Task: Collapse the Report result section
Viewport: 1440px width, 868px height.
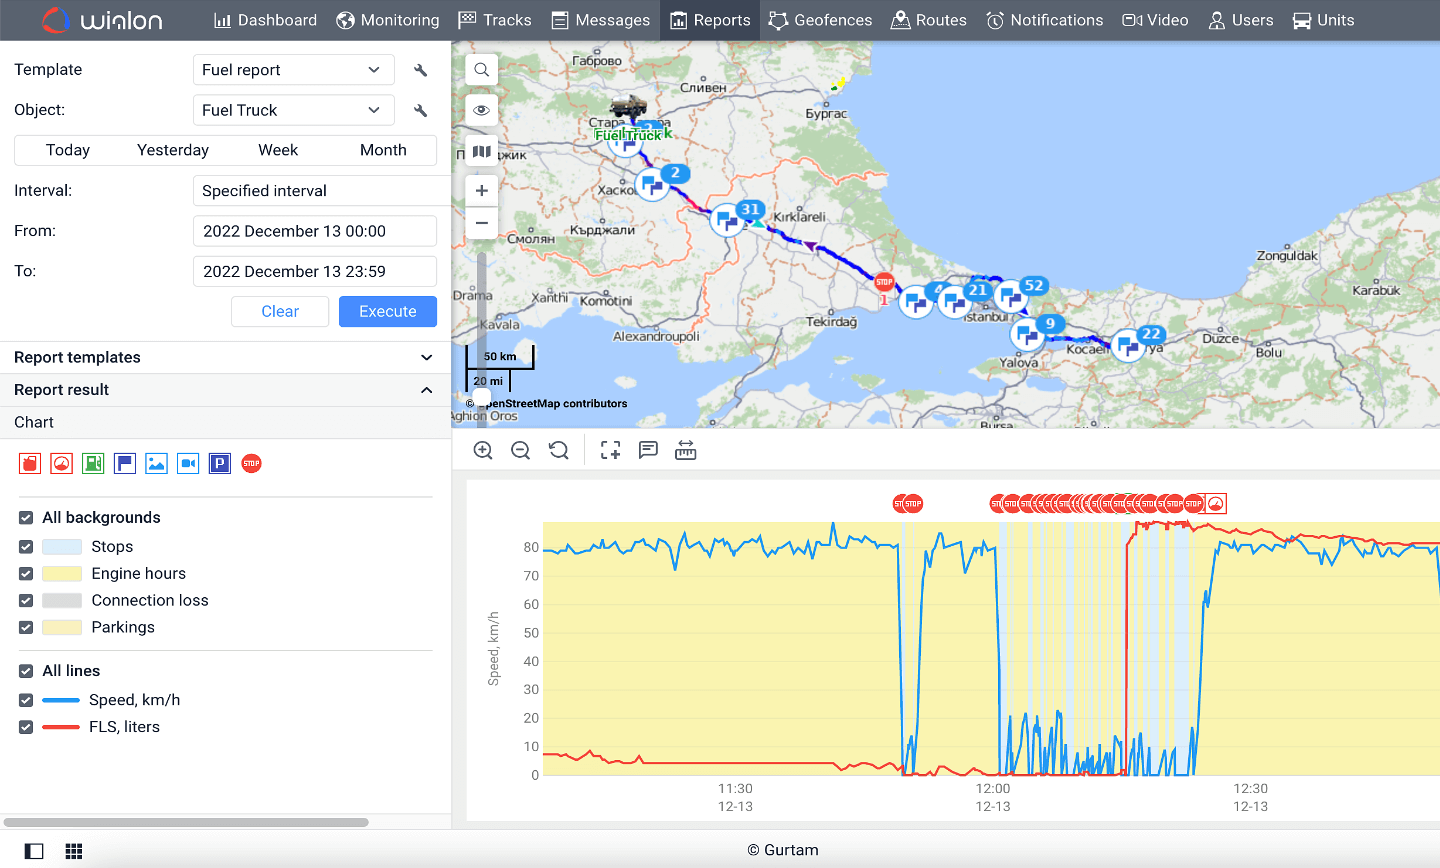Action: [x=426, y=390]
